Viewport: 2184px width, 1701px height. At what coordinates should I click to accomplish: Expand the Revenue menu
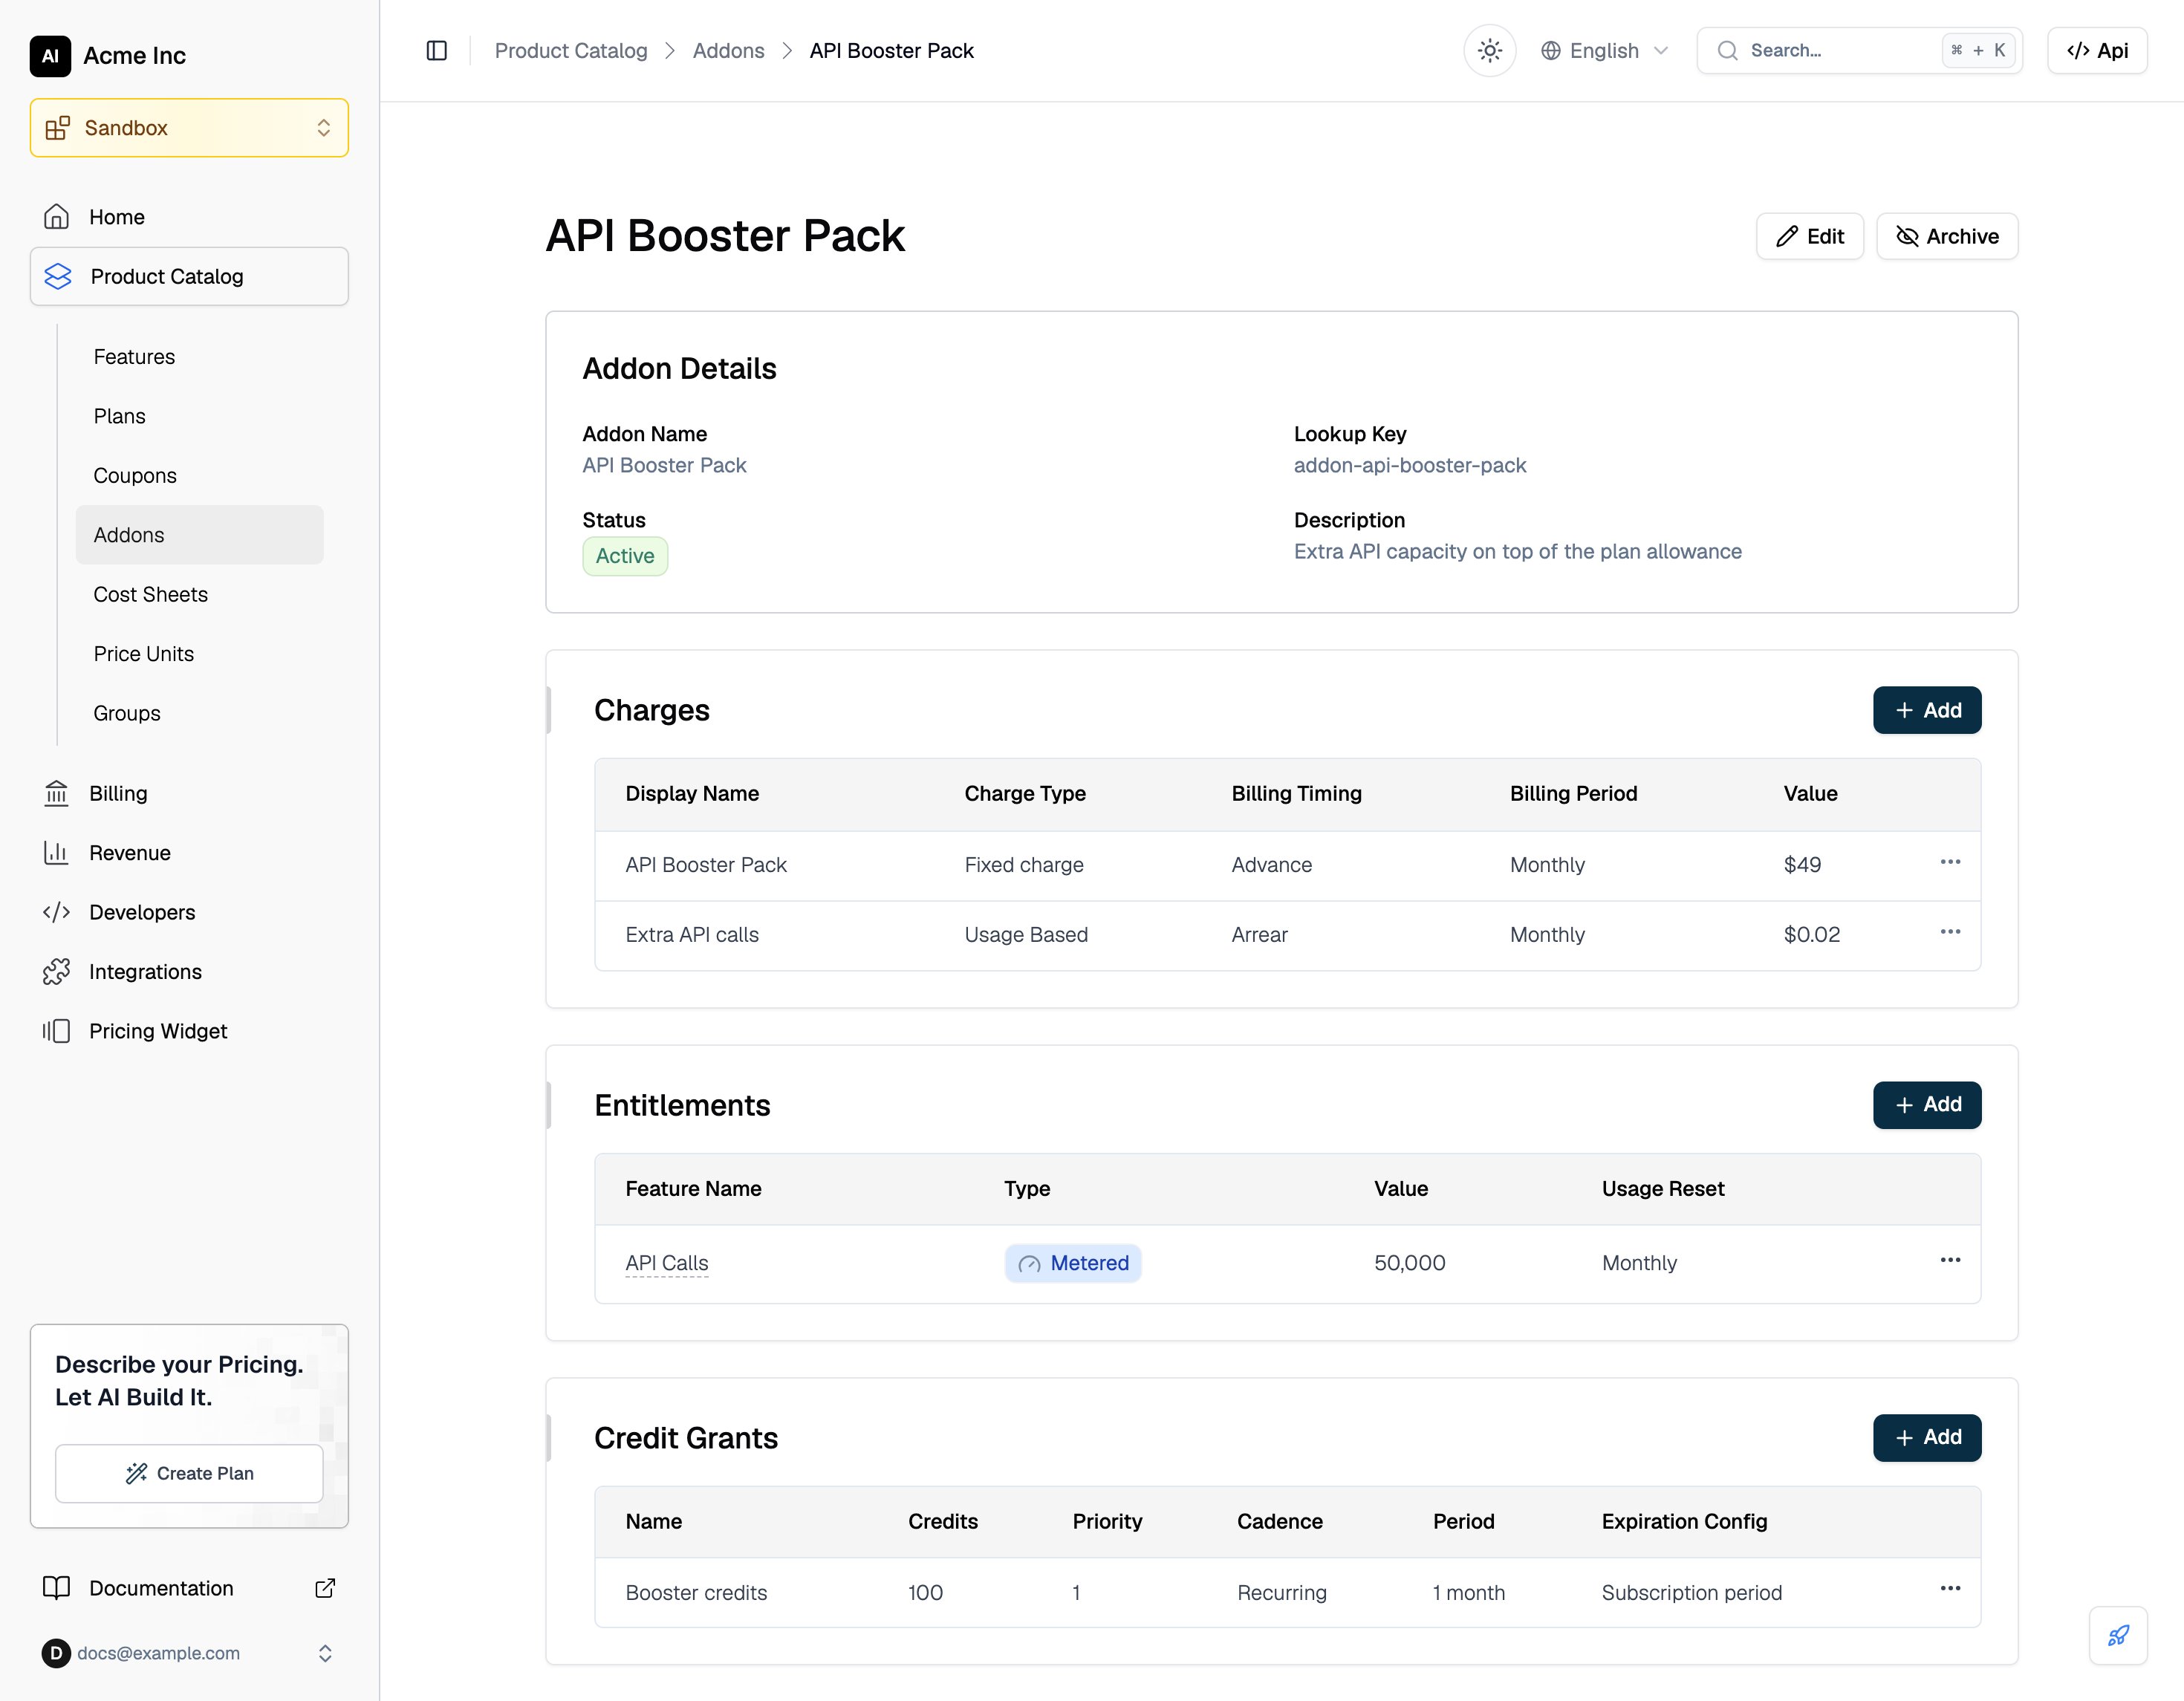(x=189, y=853)
